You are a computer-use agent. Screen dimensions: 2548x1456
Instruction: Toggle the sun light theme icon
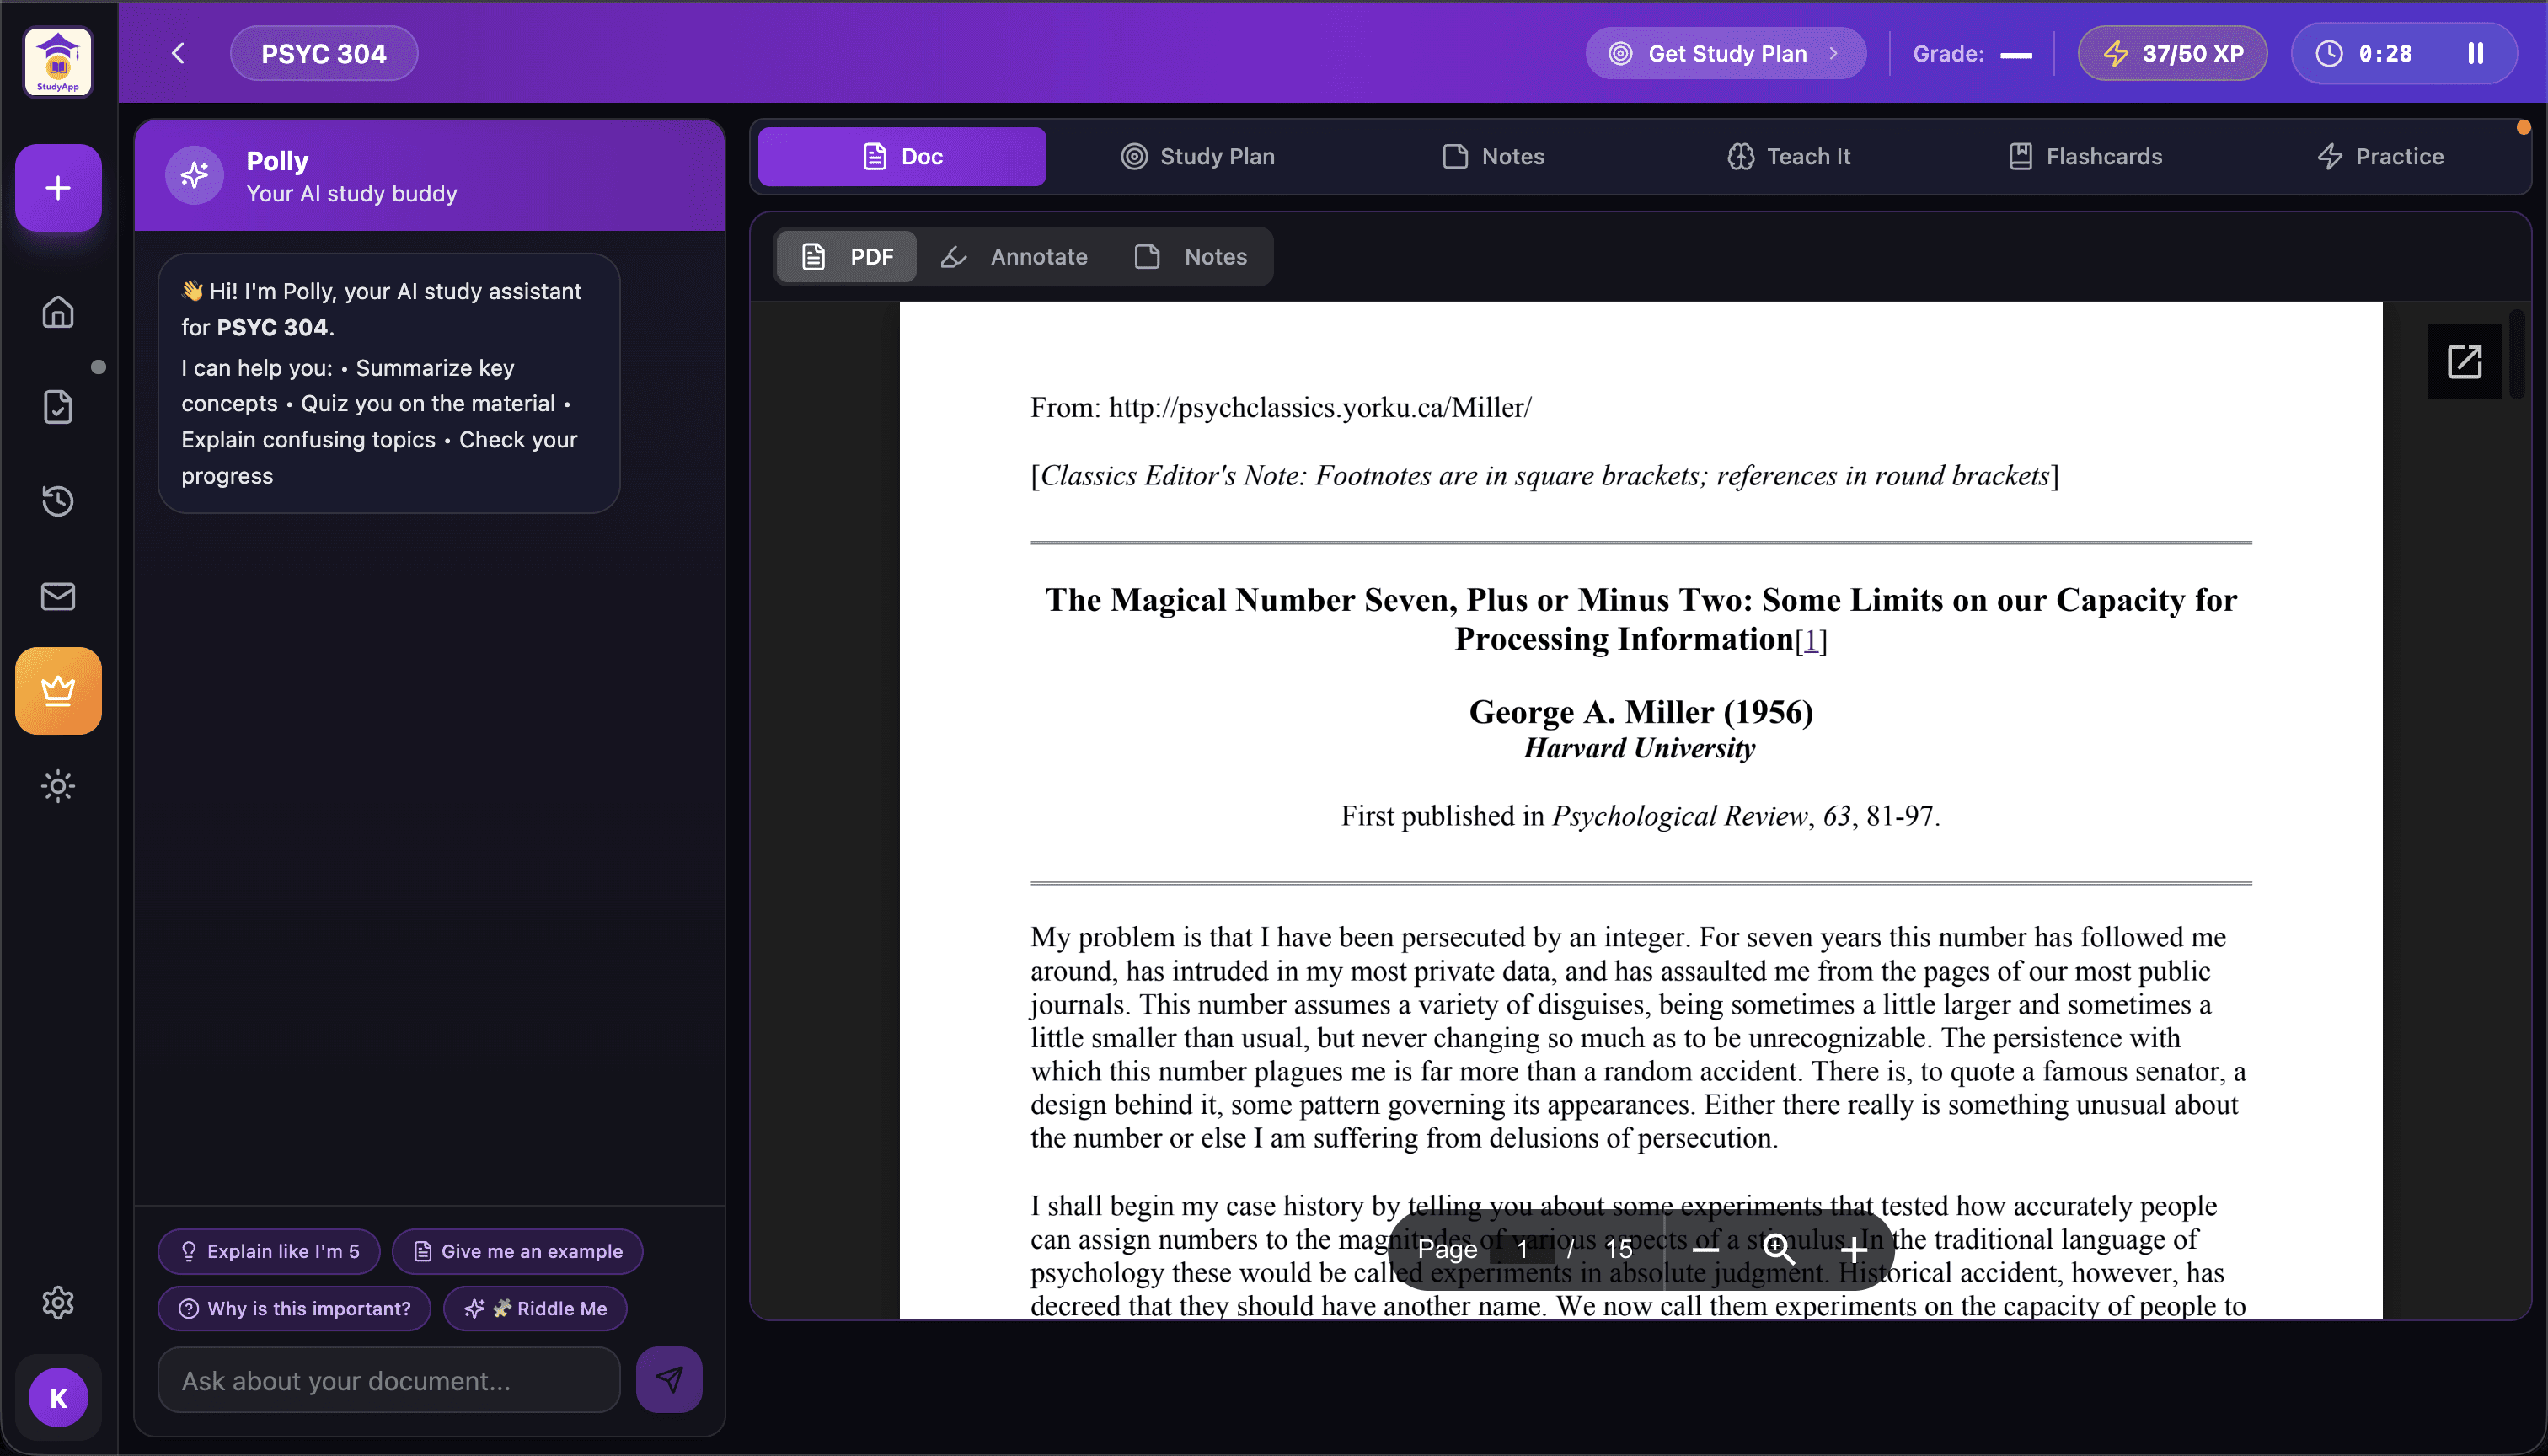tap(58, 786)
